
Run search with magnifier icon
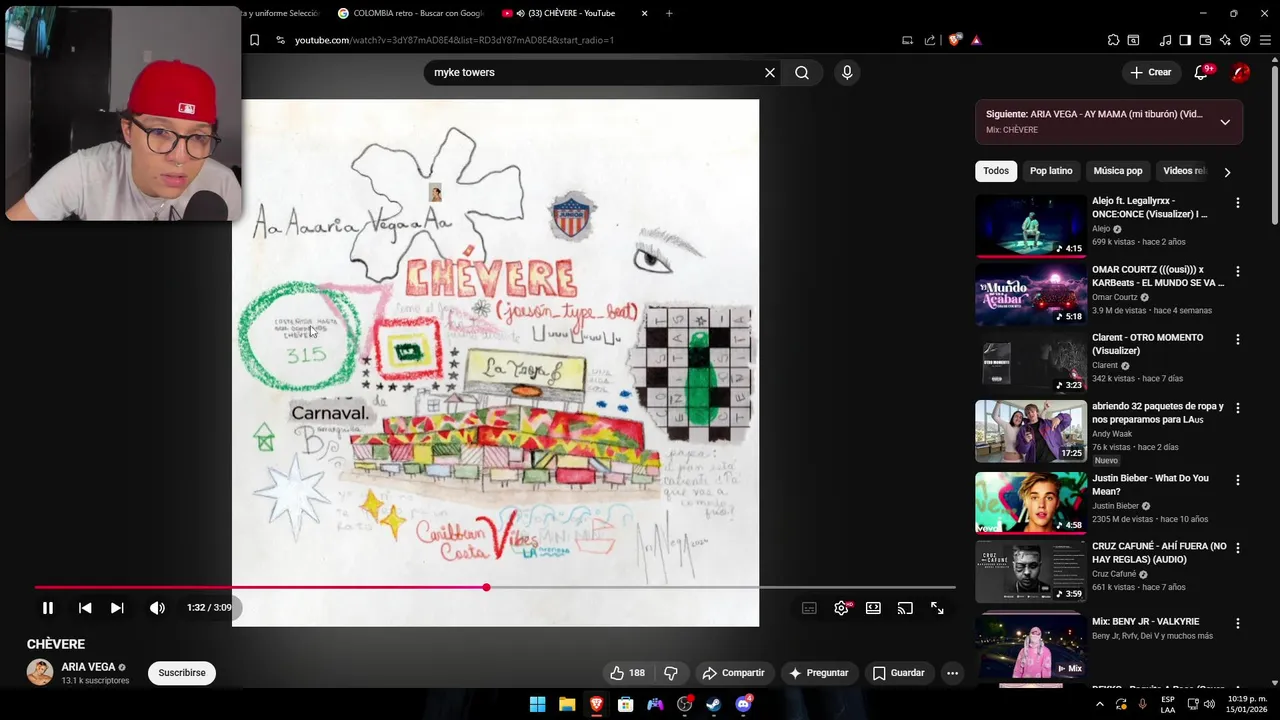(802, 72)
